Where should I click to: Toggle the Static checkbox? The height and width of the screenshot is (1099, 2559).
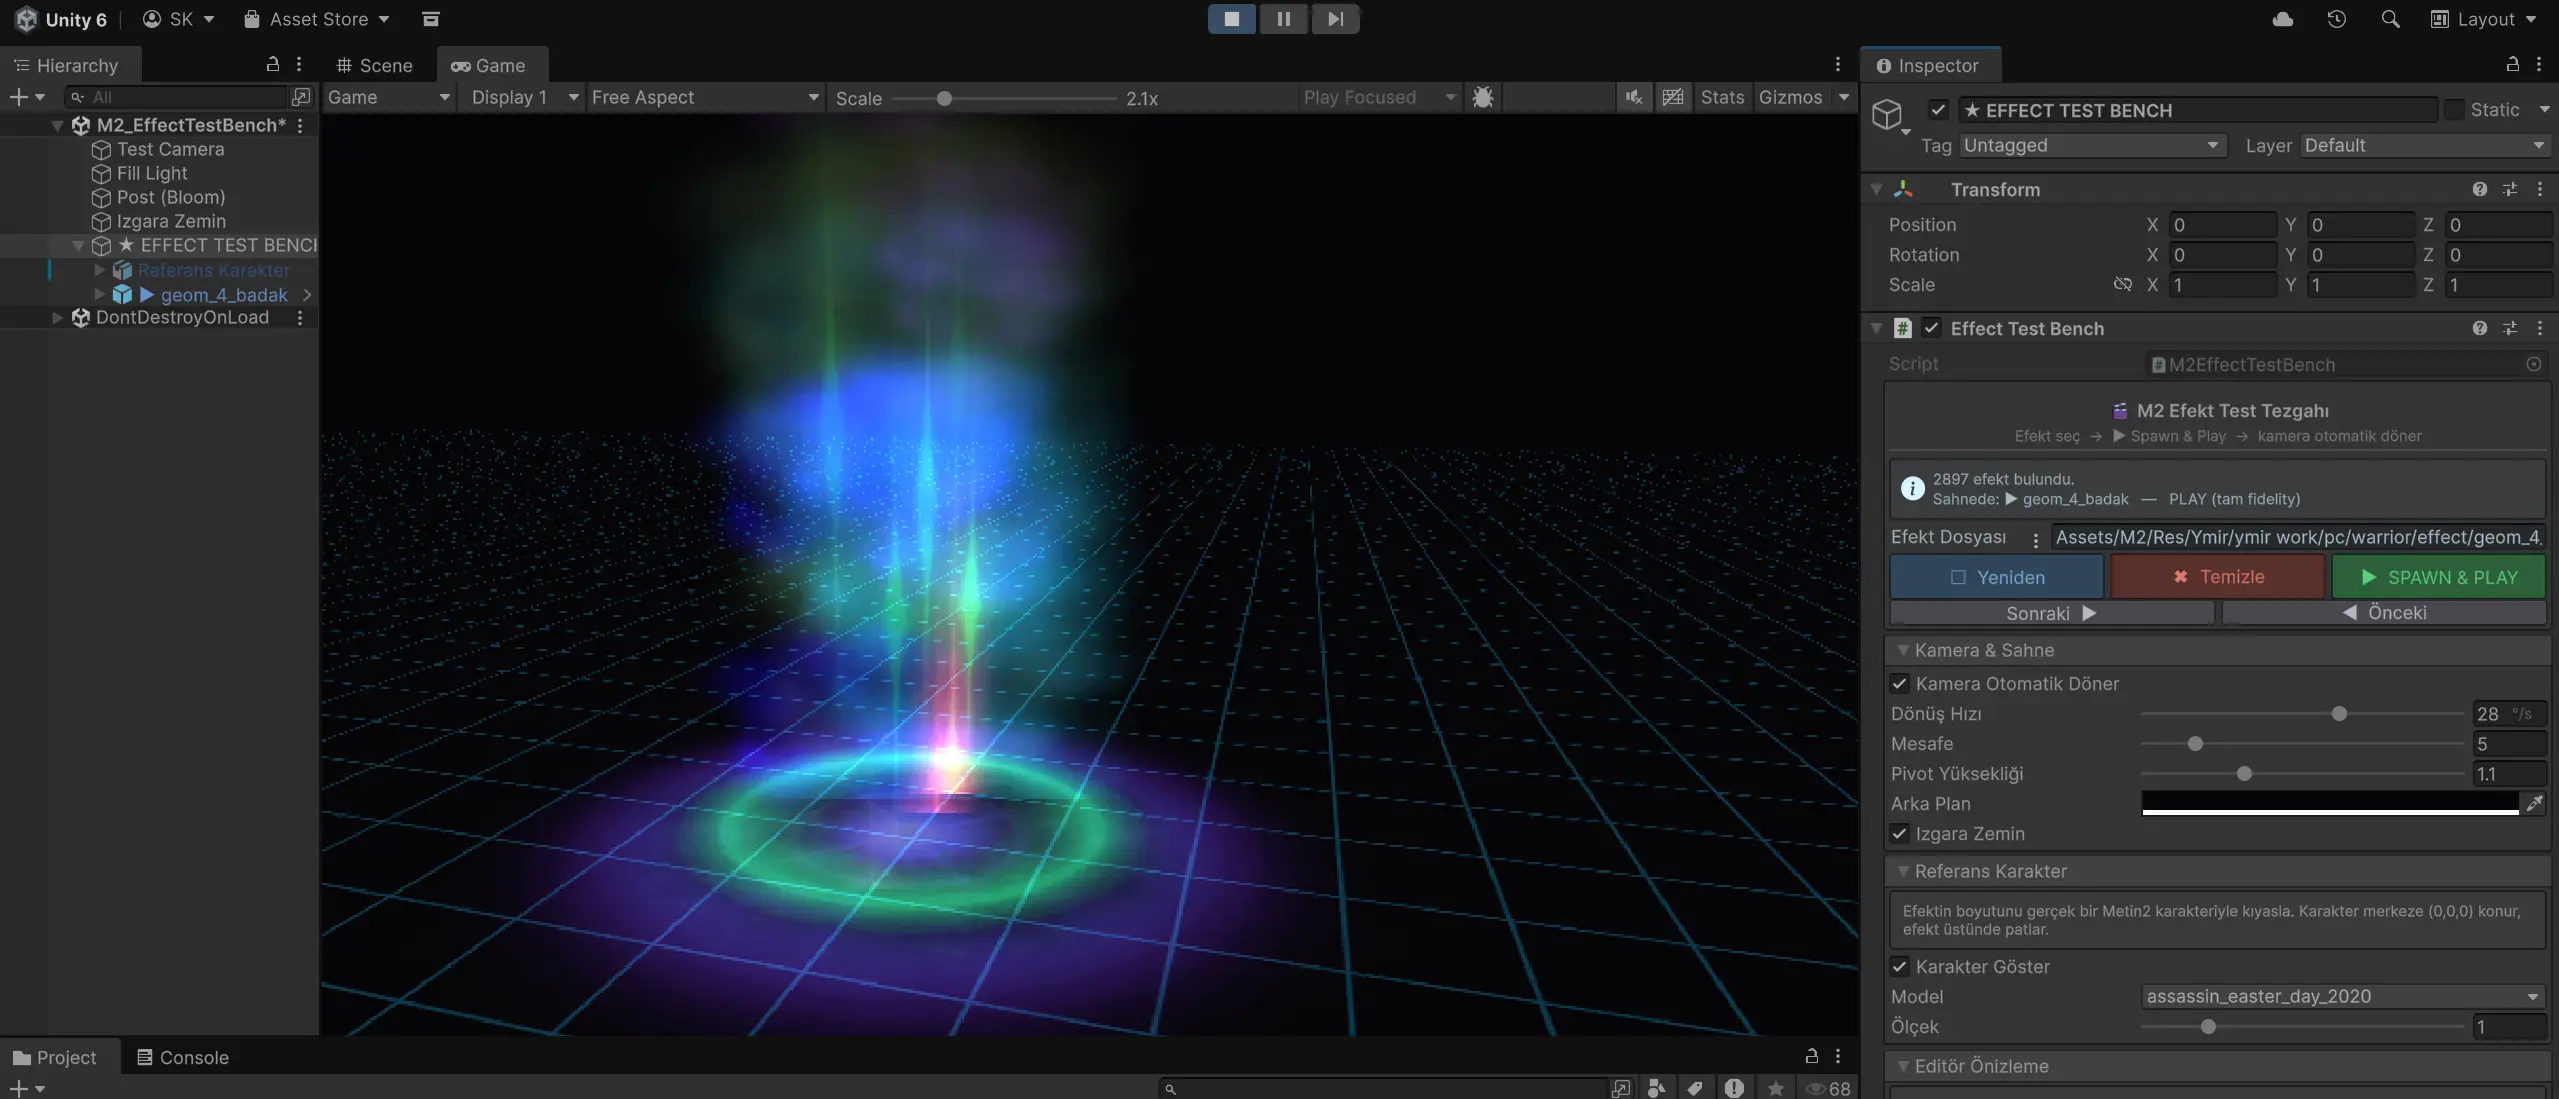(2453, 110)
